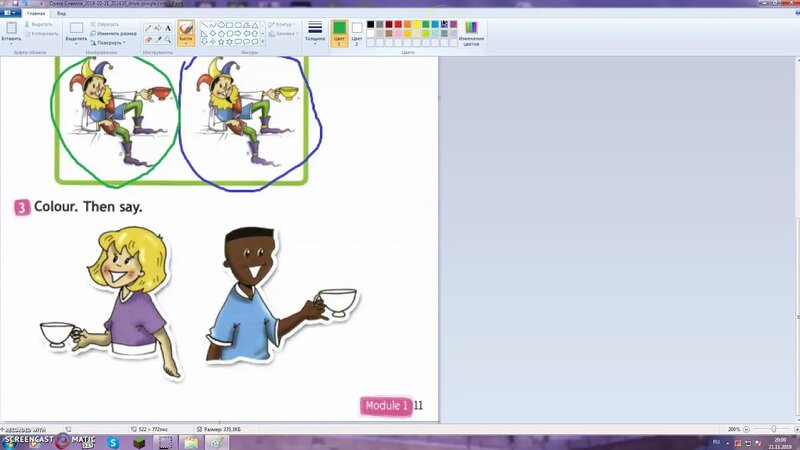Click the zoom out minus button
Screen dimensions: 800x450
pyautogui.click(x=746, y=430)
